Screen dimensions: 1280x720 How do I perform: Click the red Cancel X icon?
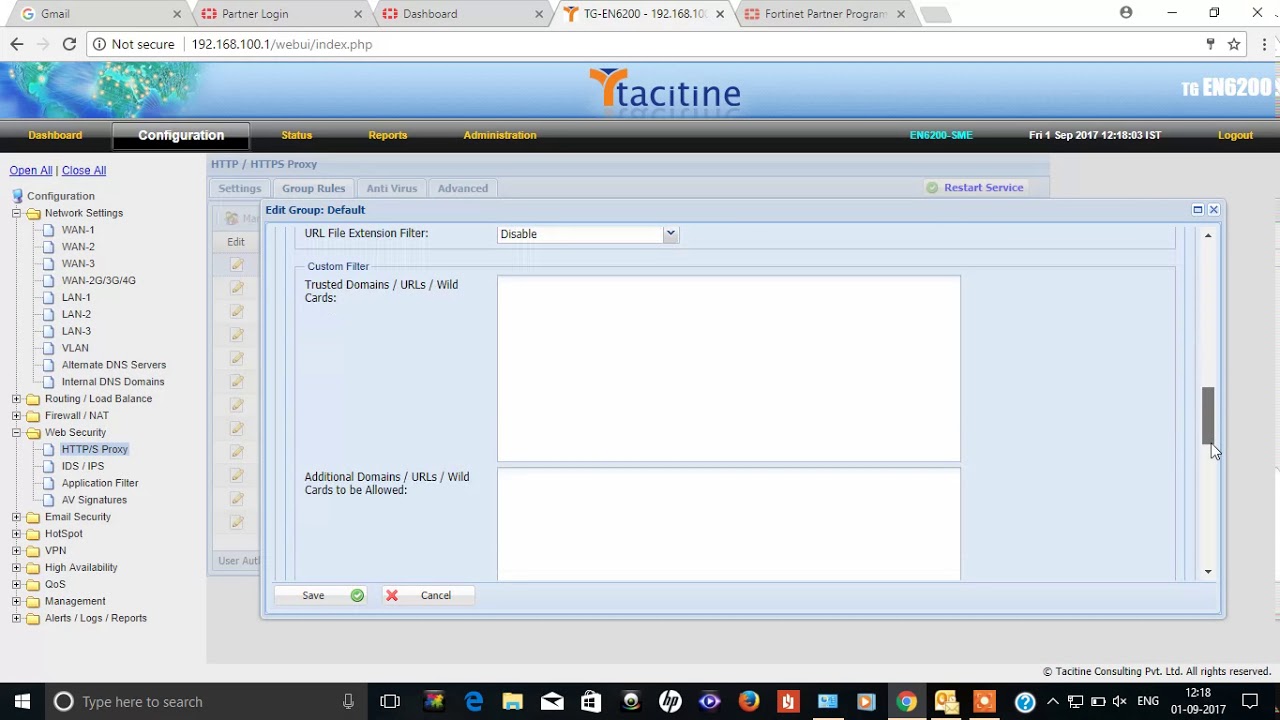pyautogui.click(x=392, y=595)
